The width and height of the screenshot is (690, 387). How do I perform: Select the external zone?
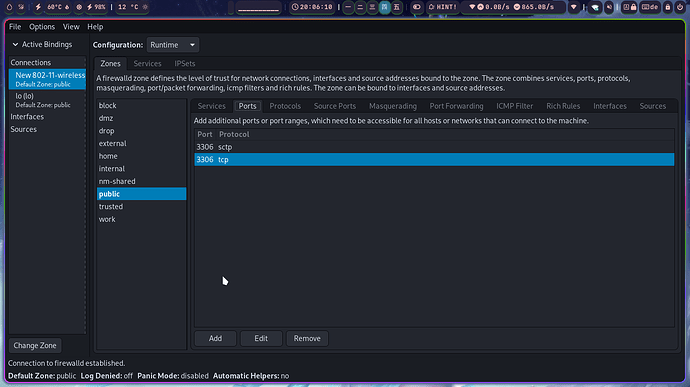tap(142, 144)
